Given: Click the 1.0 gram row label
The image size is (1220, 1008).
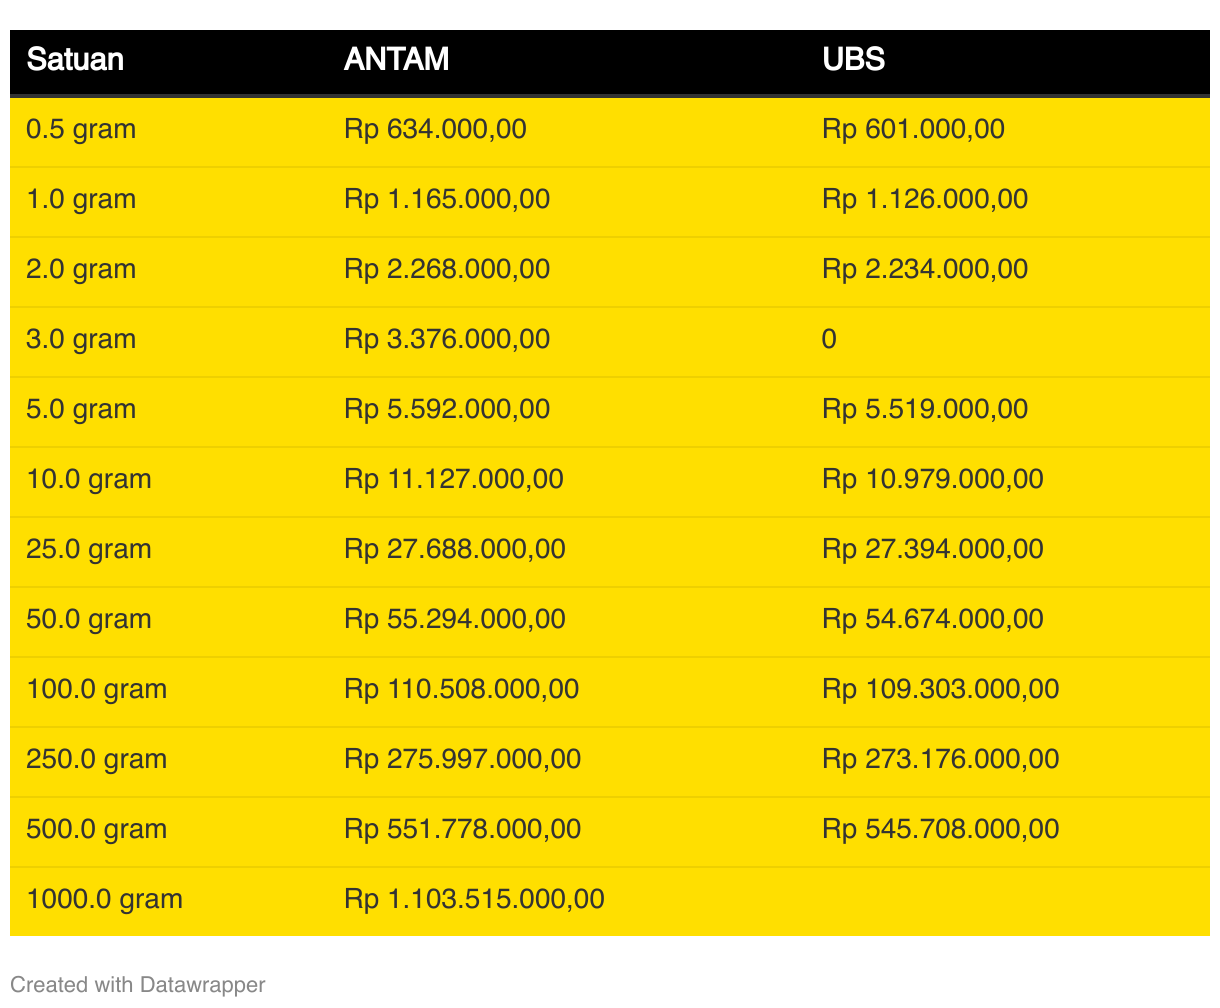Looking at the screenshot, I should (x=81, y=200).
